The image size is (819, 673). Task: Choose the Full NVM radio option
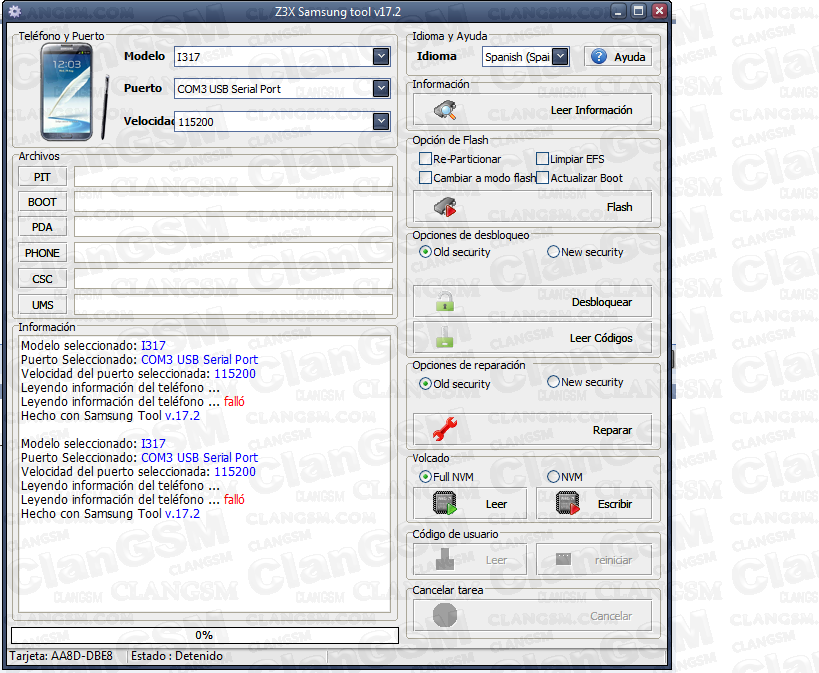tap(425, 477)
